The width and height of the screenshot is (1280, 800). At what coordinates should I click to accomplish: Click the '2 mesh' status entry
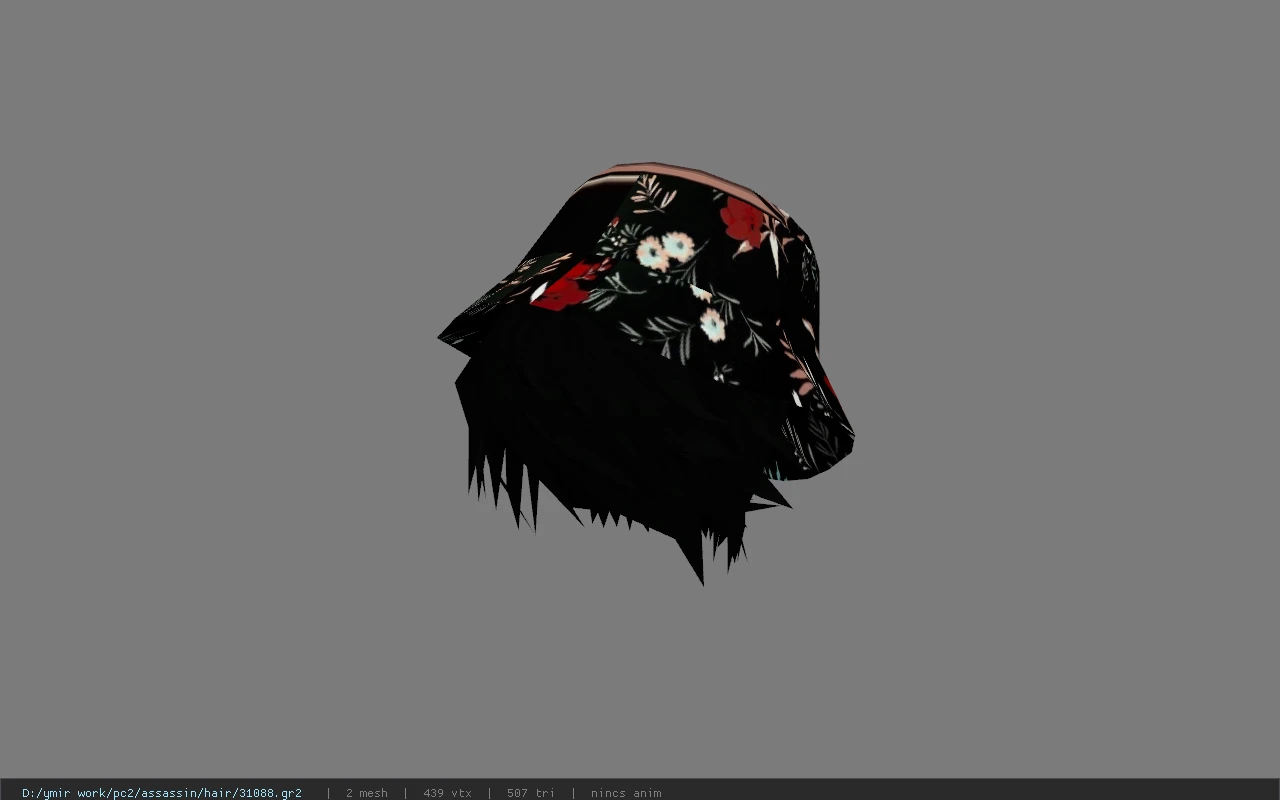(x=367, y=793)
